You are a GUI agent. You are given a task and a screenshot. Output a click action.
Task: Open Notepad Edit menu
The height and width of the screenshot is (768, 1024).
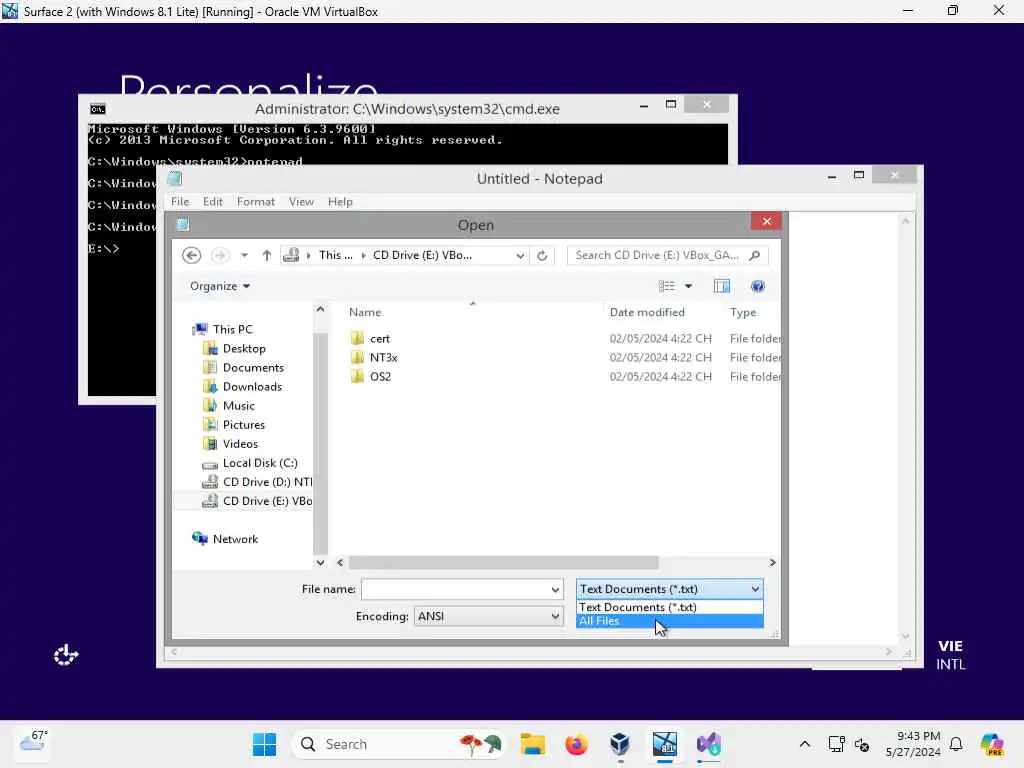tap(213, 202)
